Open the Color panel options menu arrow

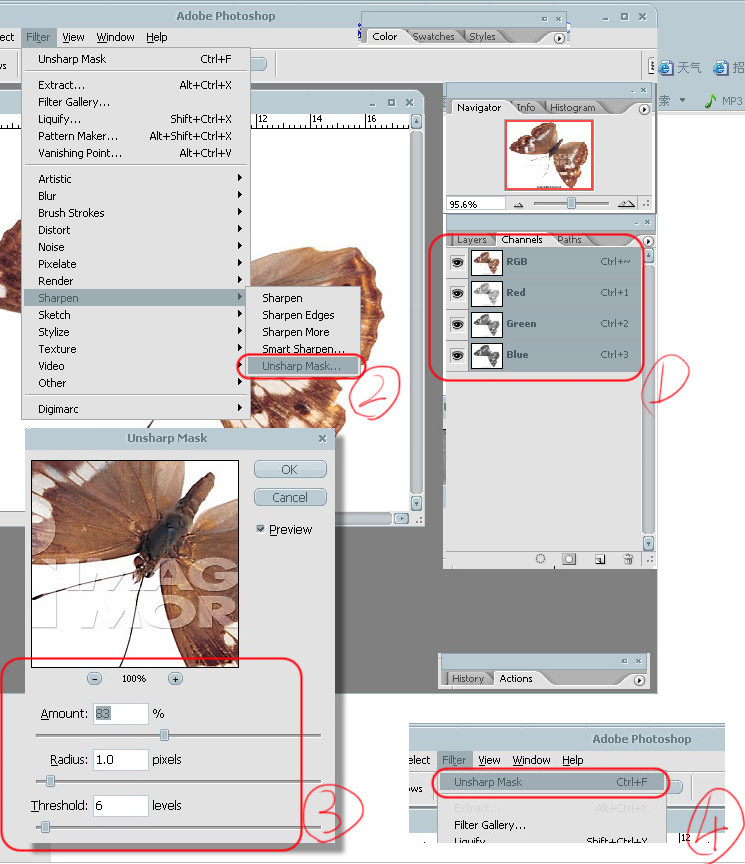click(x=559, y=38)
